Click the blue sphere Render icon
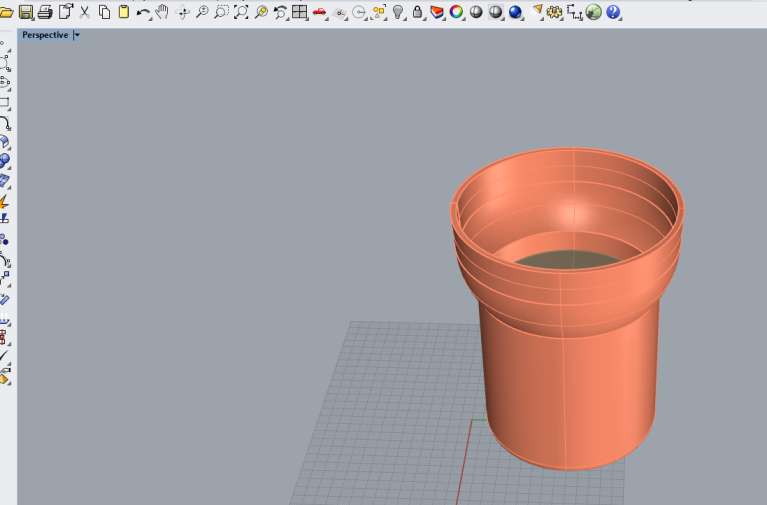 point(515,12)
